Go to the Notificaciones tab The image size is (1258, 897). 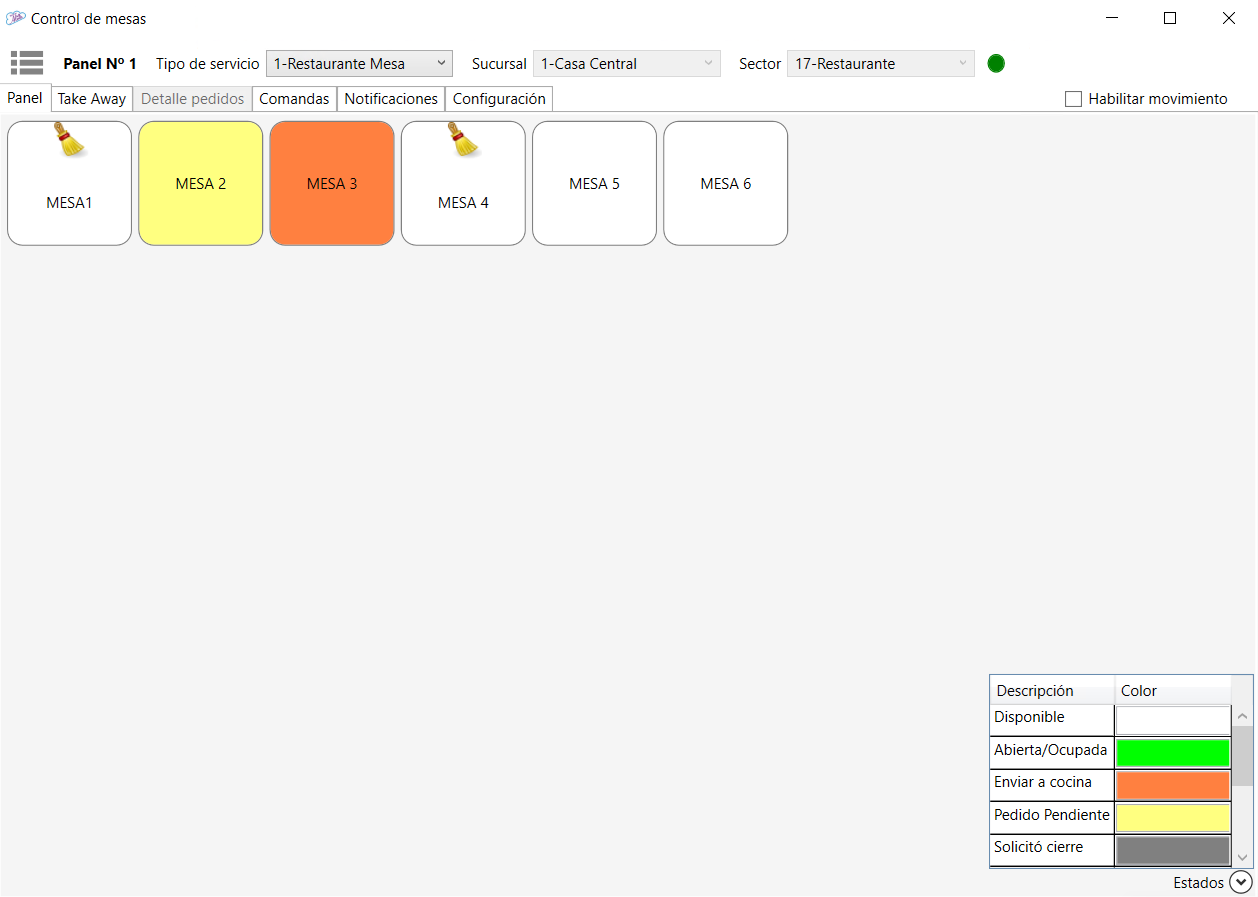pyautogui.click(x=391, y=99)
